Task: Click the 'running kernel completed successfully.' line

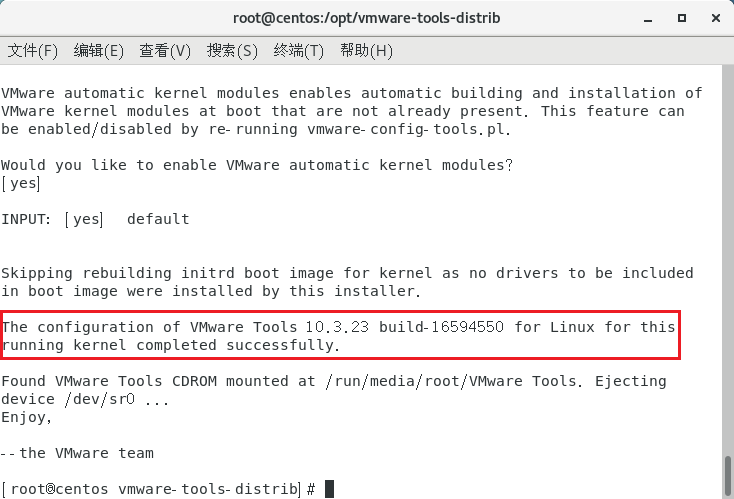Action: coord(170,345)
